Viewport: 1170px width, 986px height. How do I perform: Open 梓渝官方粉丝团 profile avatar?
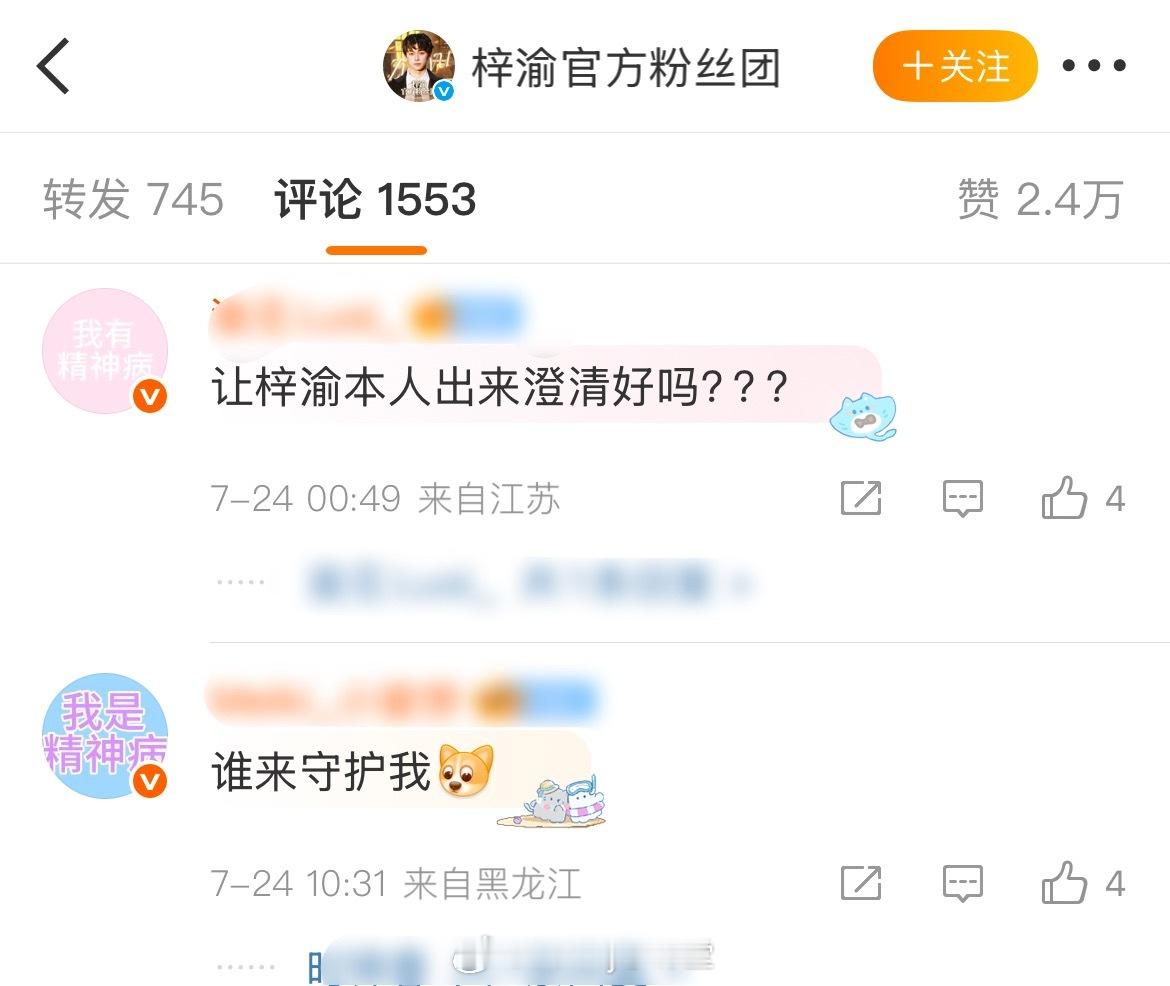point(419,66)
